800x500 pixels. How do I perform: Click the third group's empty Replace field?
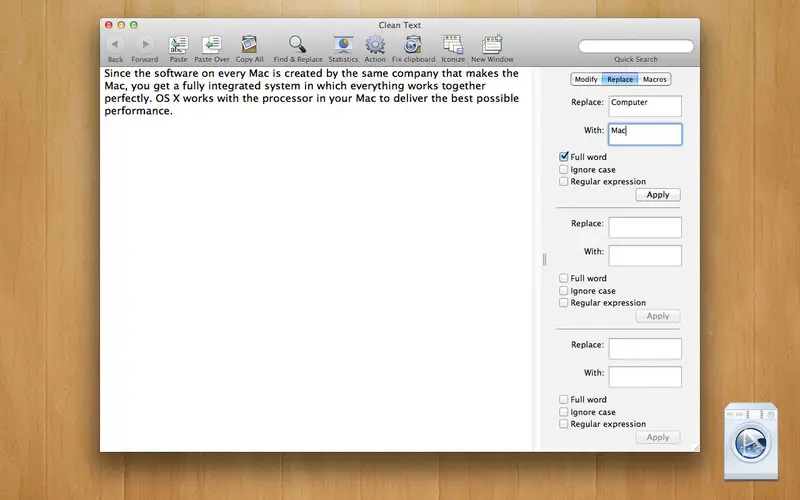[x=645, y=349]
